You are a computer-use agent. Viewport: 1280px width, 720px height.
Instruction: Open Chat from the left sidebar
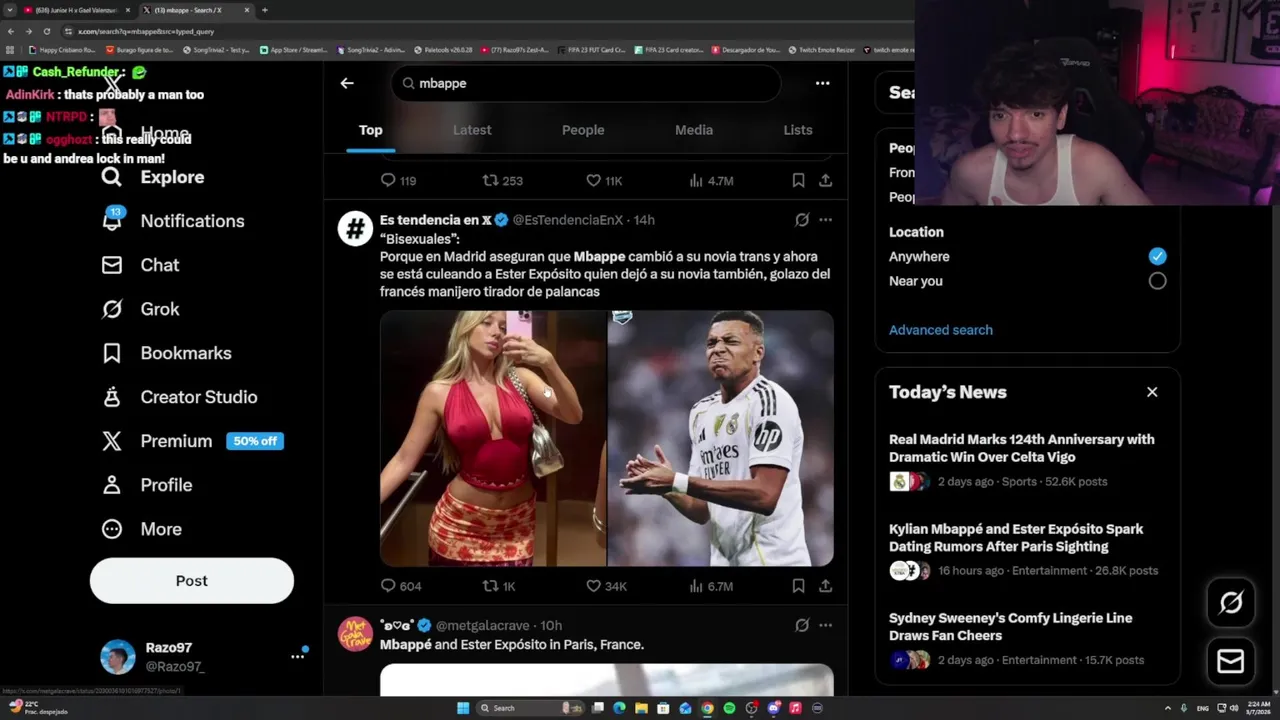click(140, 265)
